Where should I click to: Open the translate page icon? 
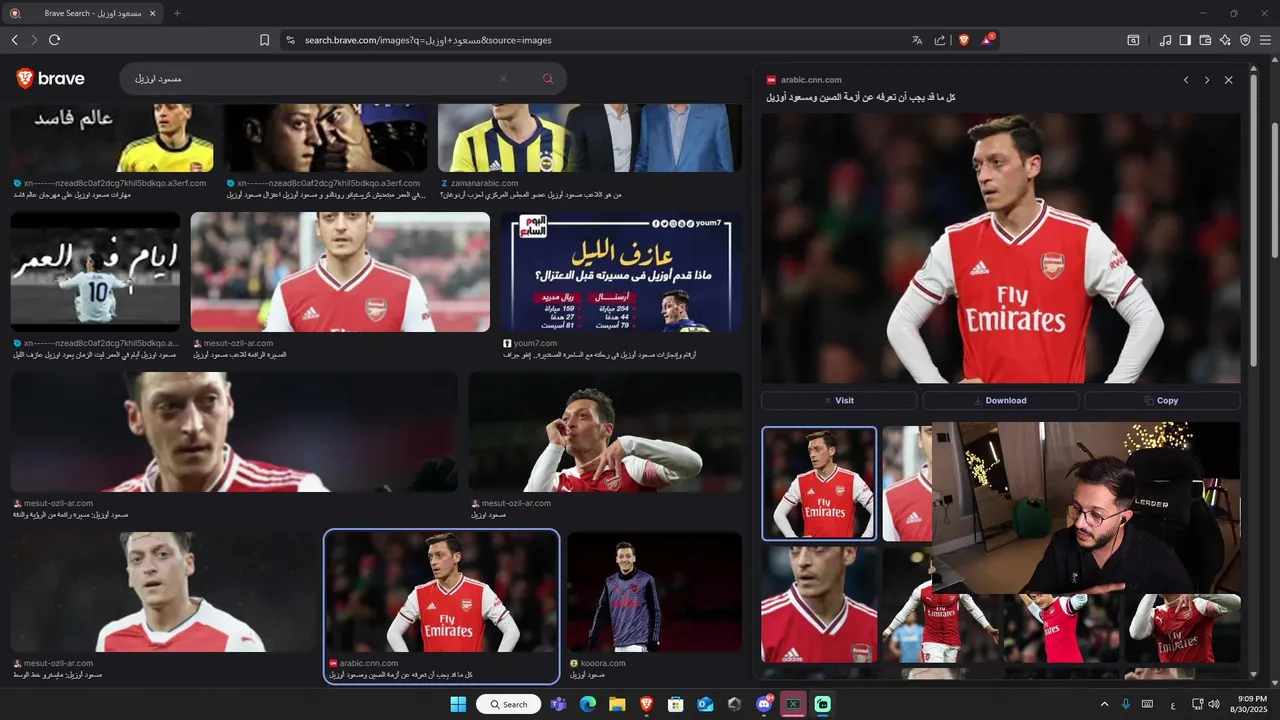coord(917,40)
